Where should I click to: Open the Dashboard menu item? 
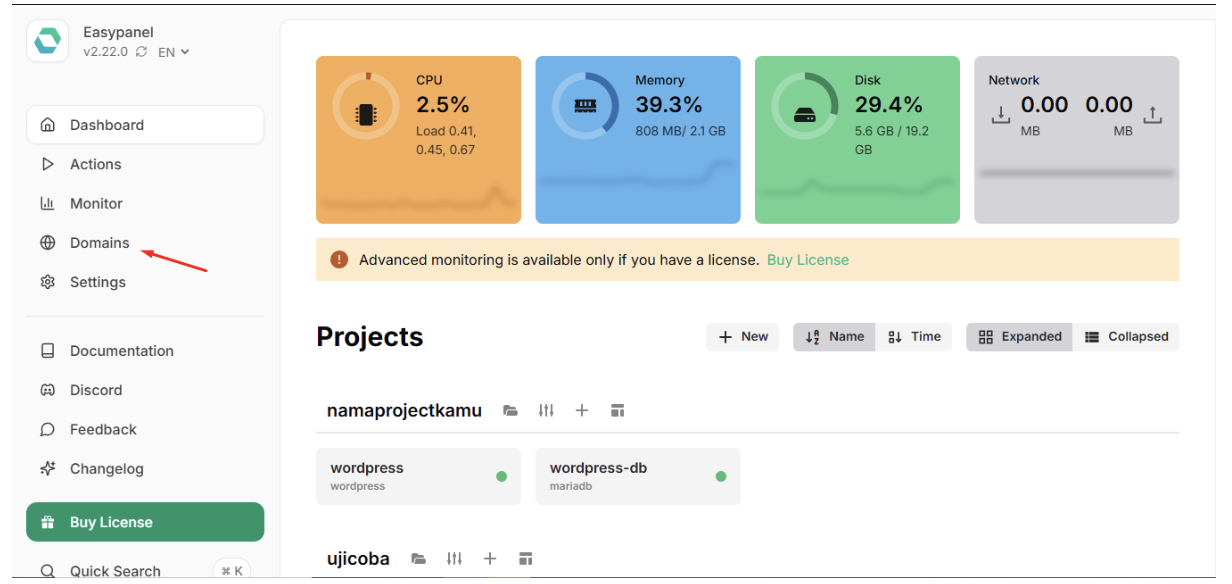pyautogui.click(x=145, y=125)
